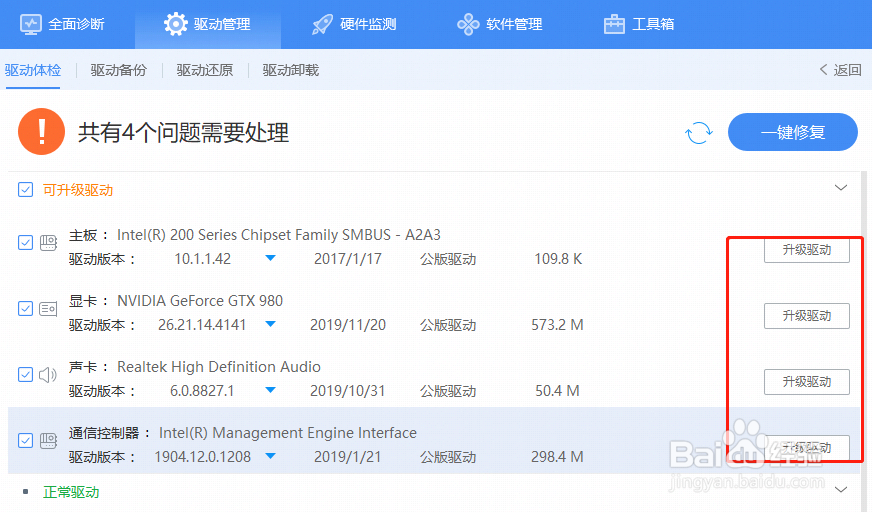Expand the 正常驱动 section chevron
The image size is (872, 512).
point(841,490)
